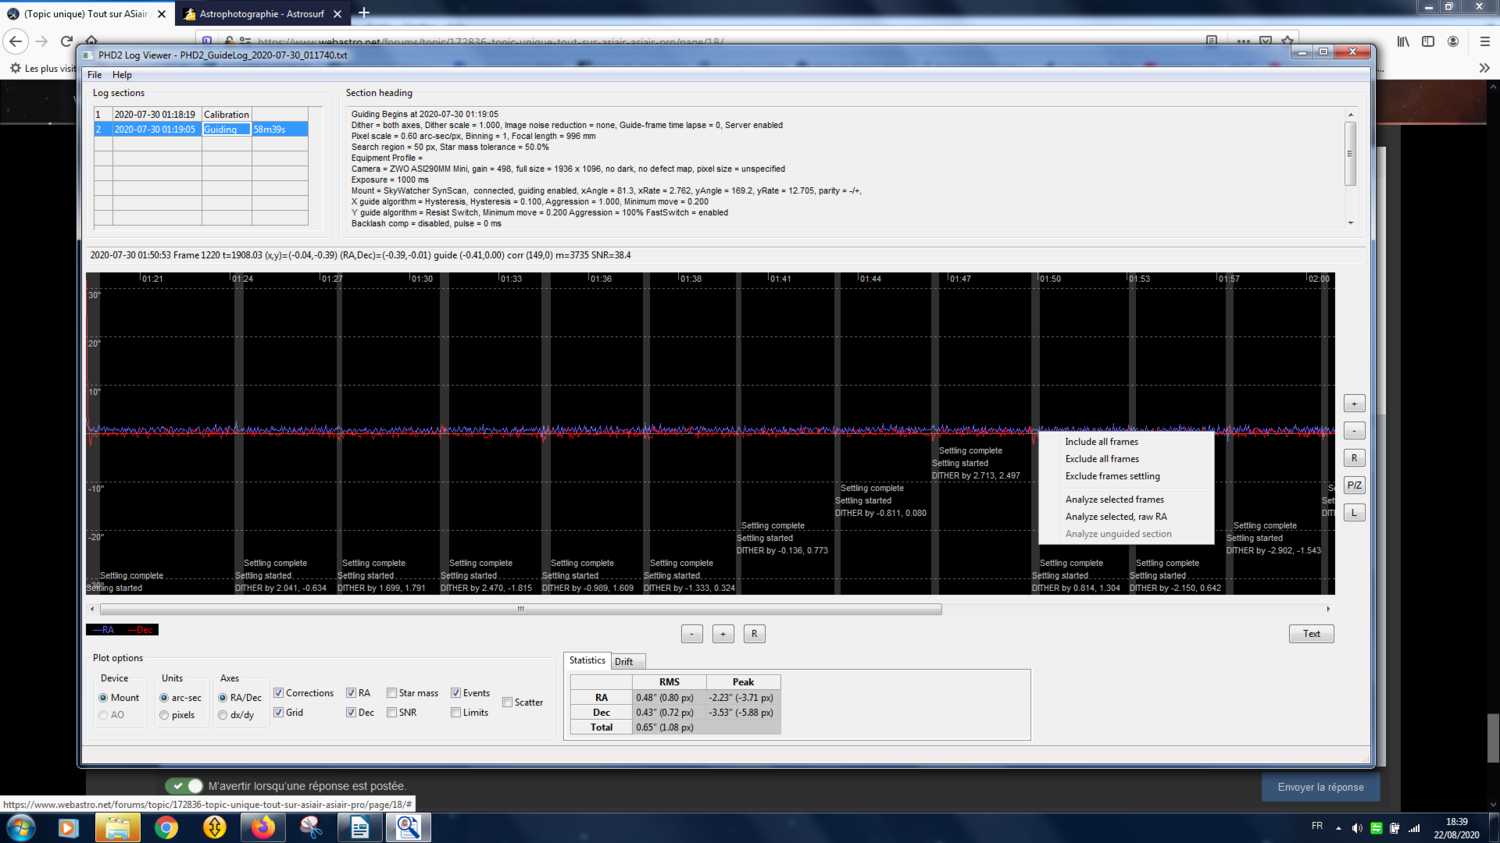This screenshot has height=843, width=1500.
Task: Select pixels units radio button
Action: (164, 715)
